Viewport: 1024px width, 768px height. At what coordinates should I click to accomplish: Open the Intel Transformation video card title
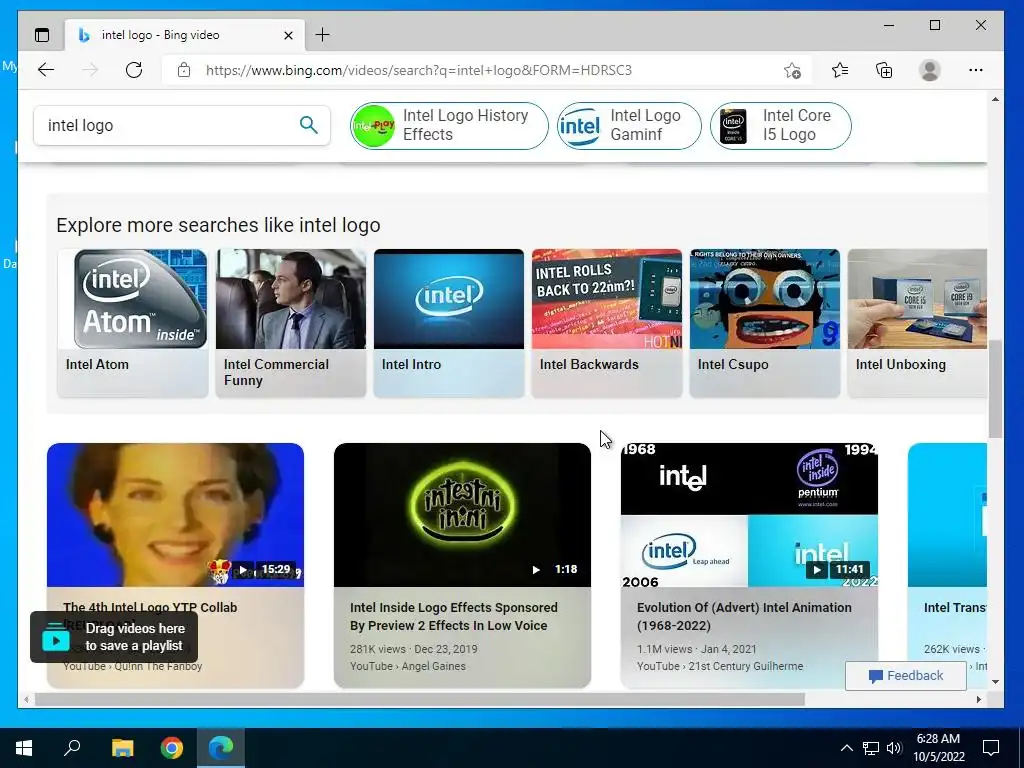pos(955,608)
